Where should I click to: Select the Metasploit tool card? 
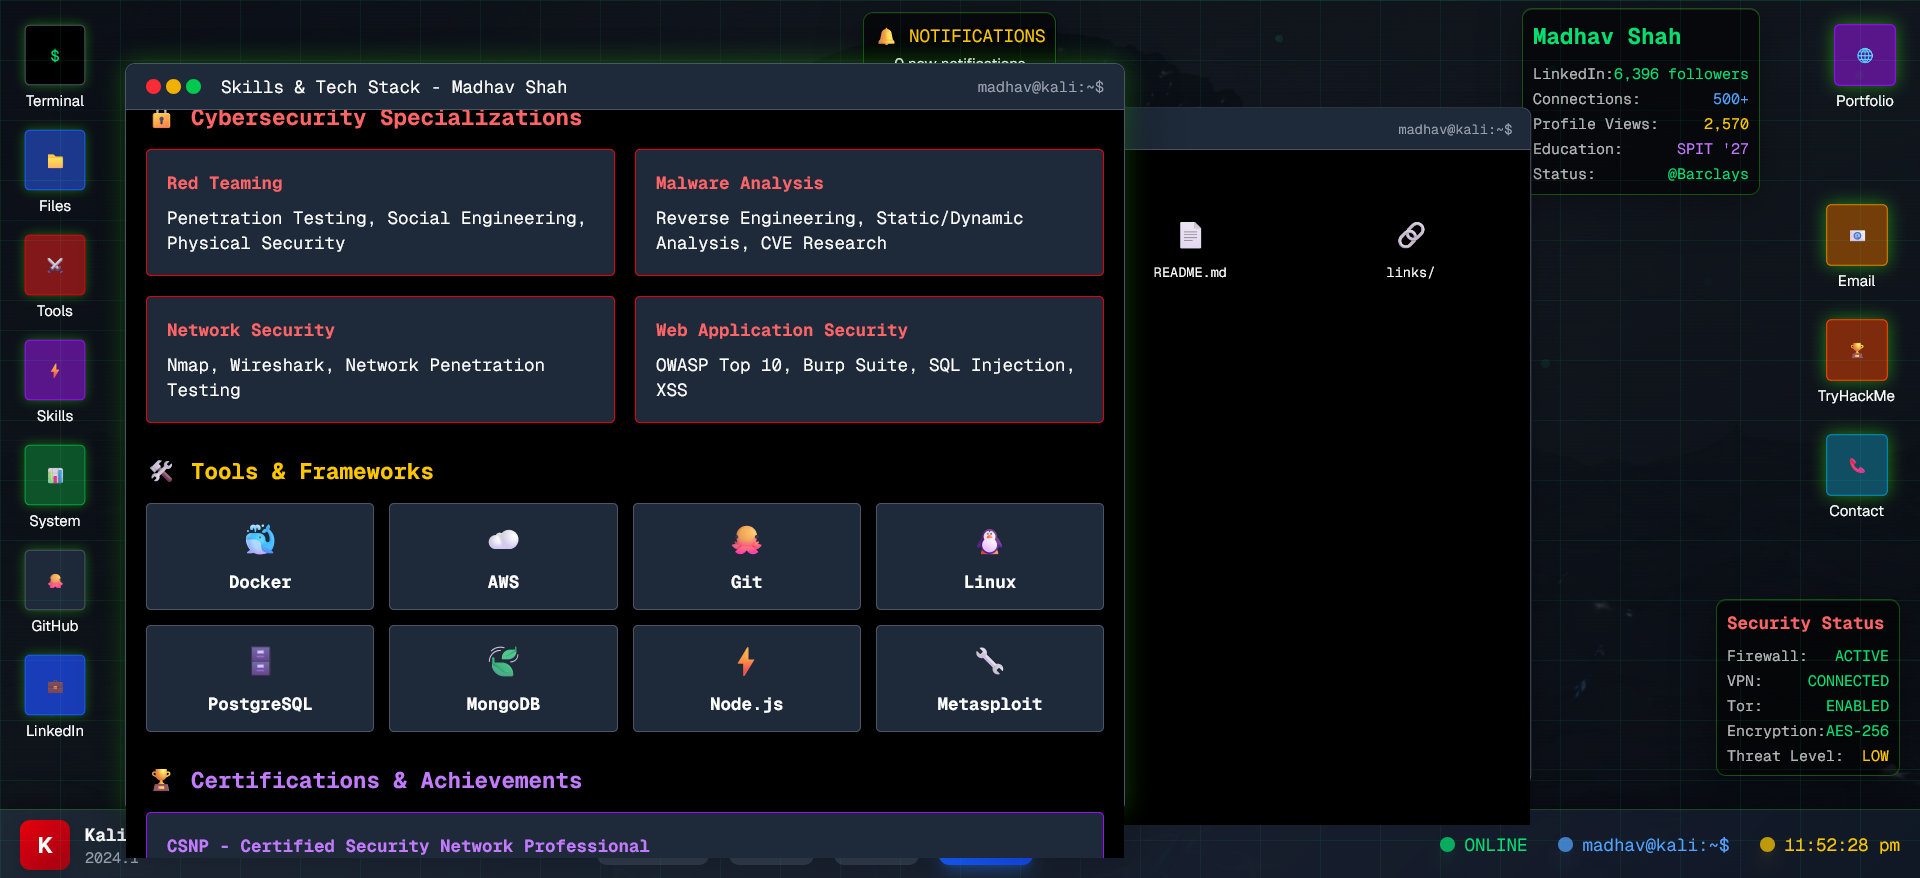(990, 678)
